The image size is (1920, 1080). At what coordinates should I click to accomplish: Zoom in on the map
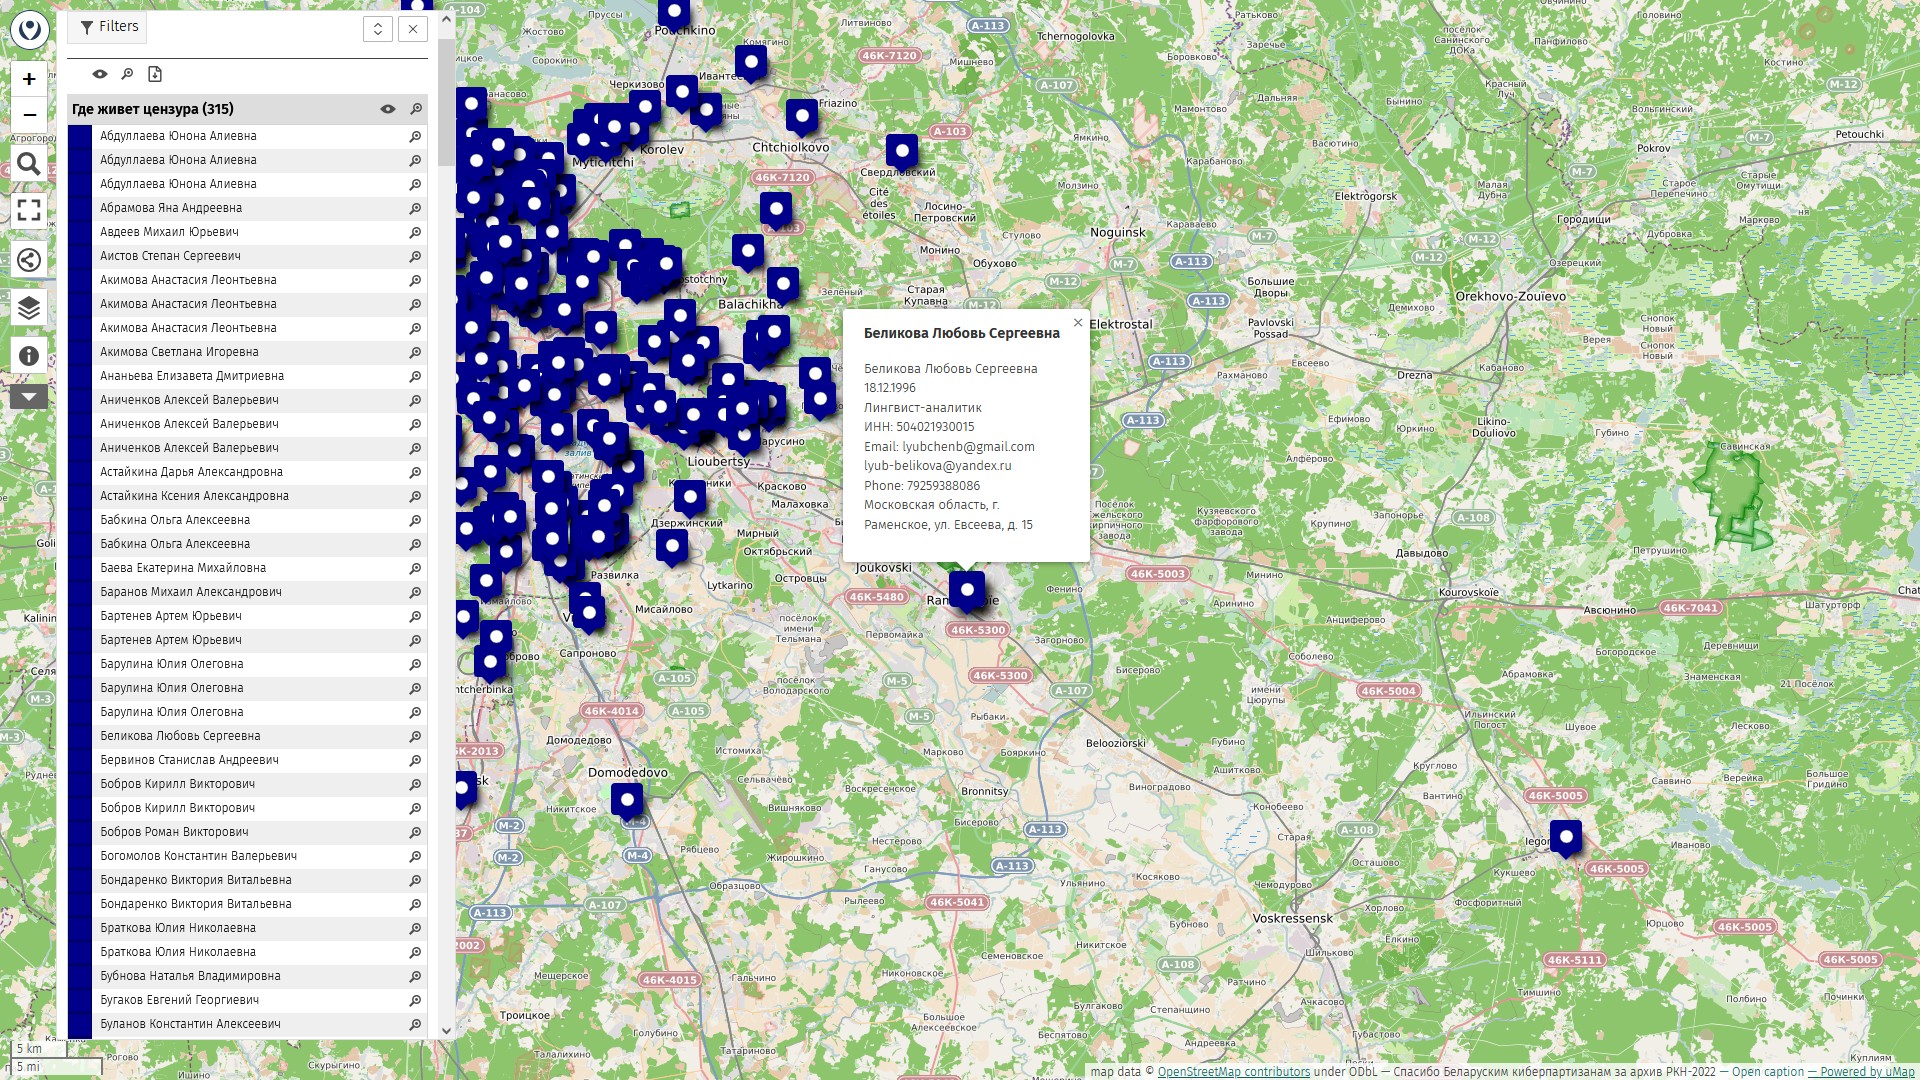point(29,79)
